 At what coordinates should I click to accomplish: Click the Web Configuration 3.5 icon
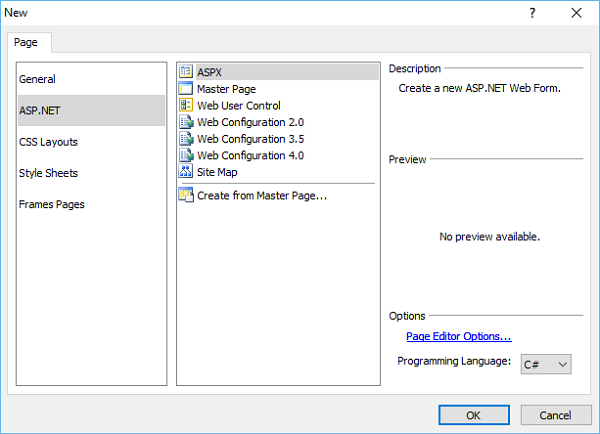186,139
